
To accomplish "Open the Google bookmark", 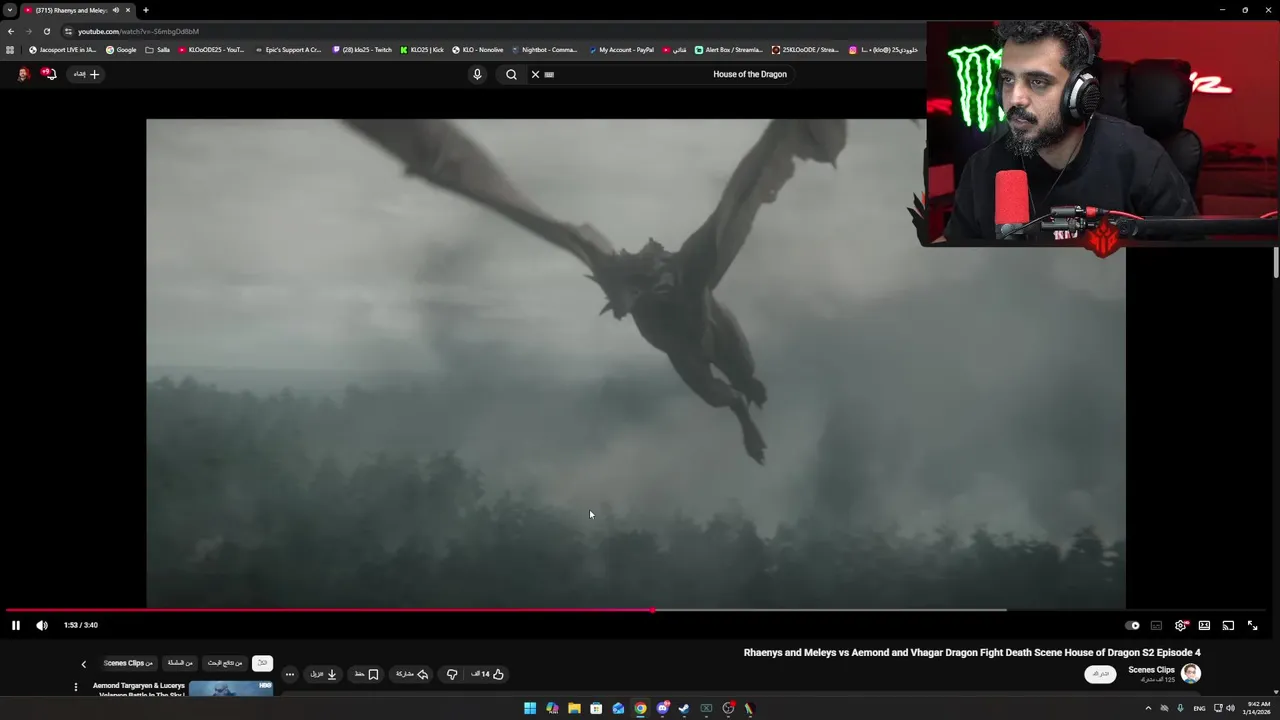I will [121, 49].
